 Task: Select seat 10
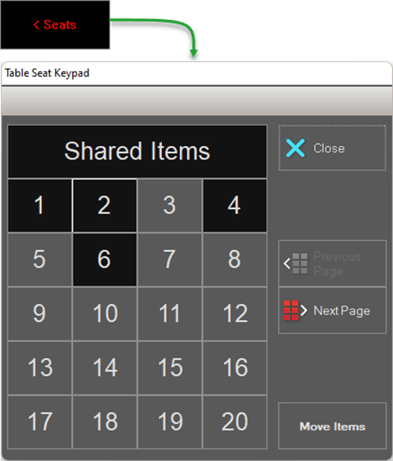click(x=104, y=314)
